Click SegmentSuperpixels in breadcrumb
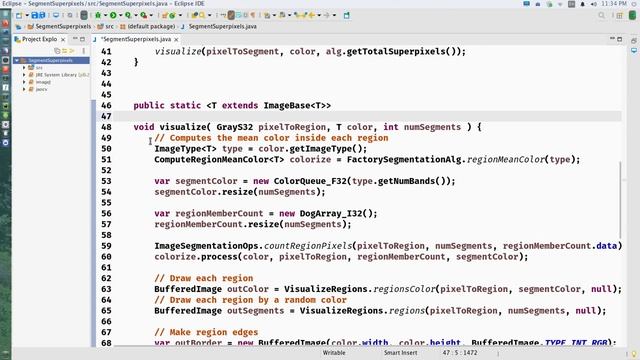Screen dimensions: 640x360 (63, 26)
